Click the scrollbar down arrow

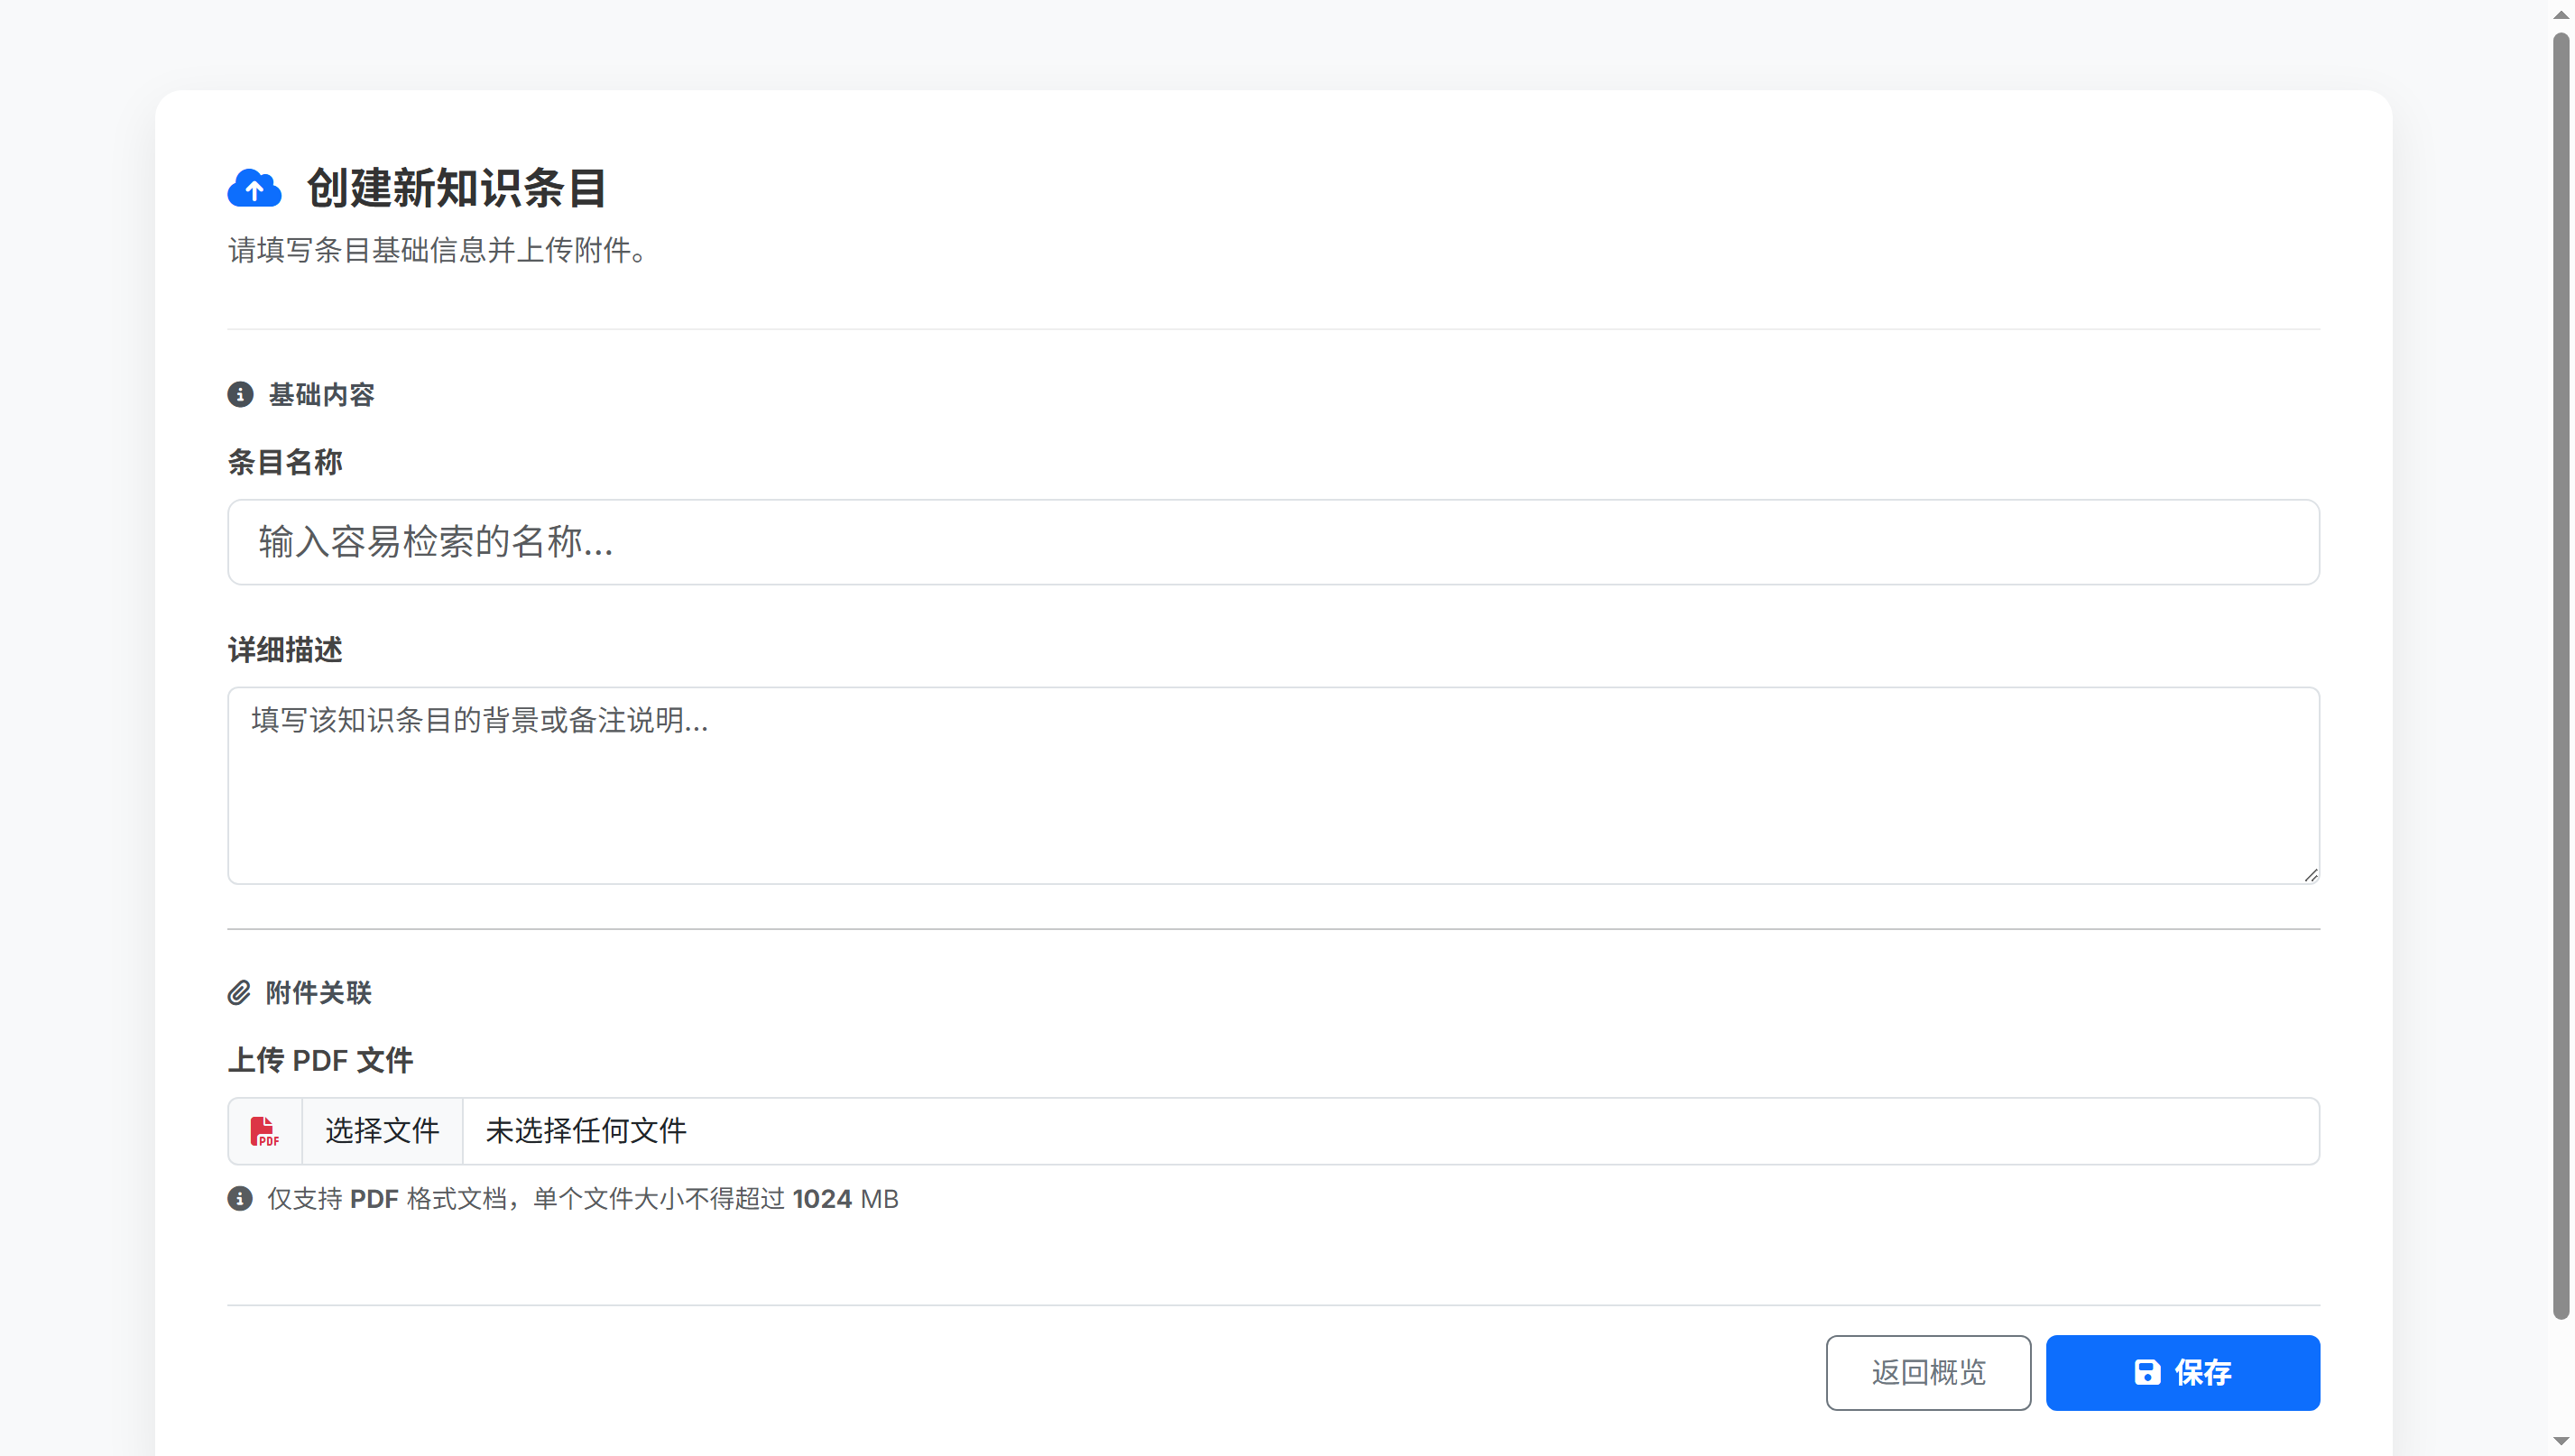(x=2560, y=1441)
